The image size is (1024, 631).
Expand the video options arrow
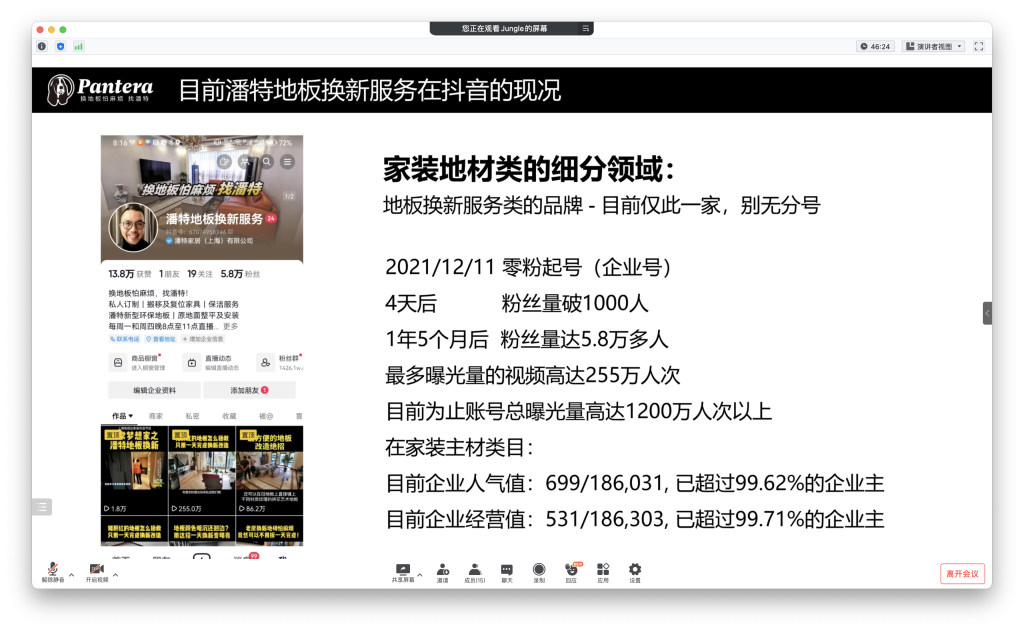(x=115, y=575)
